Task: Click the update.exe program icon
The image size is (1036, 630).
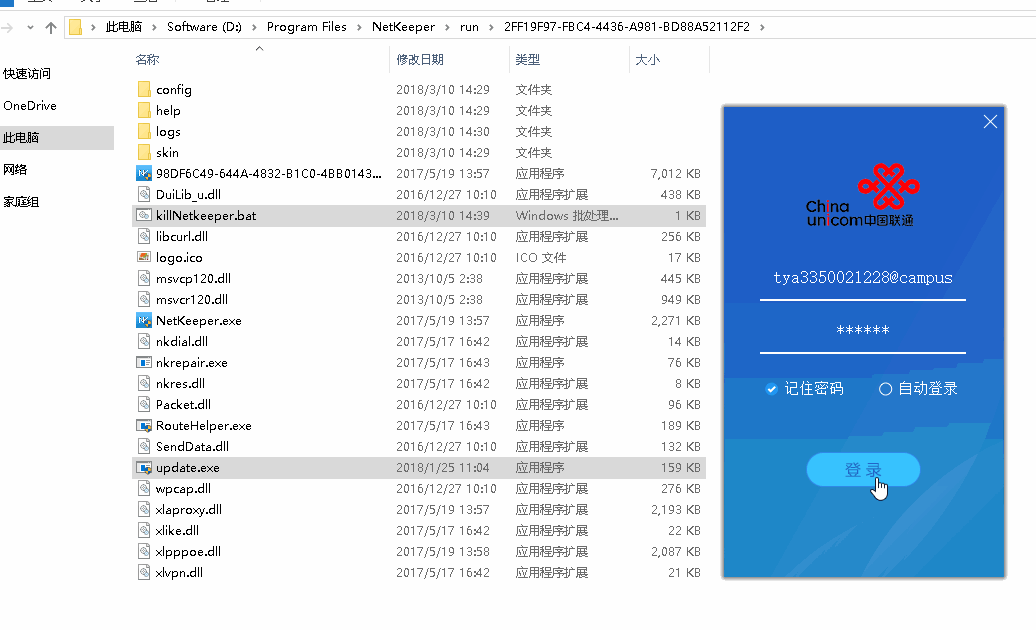Action: coord(144,468)
